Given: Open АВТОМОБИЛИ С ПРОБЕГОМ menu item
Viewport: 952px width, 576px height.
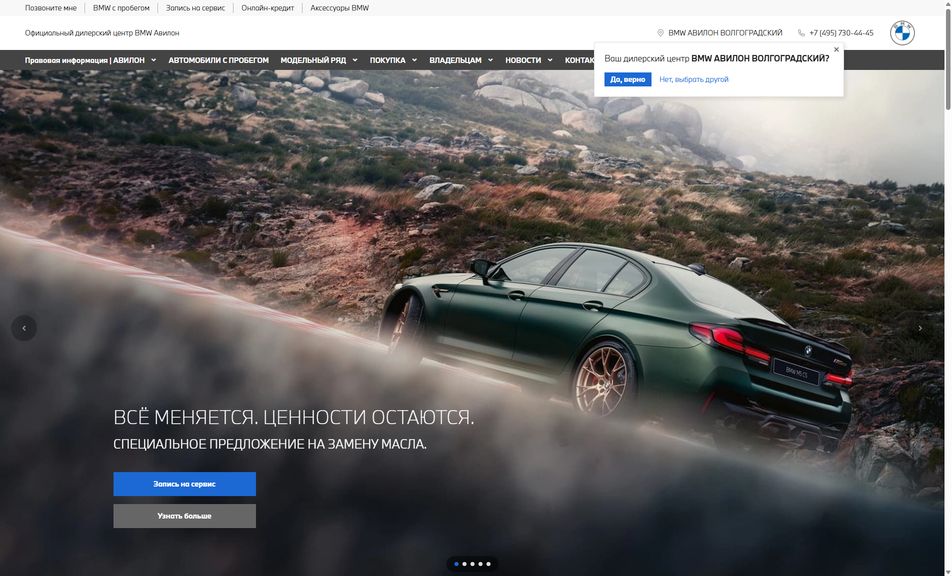Looking at the screenshot, I should [219, 60].
